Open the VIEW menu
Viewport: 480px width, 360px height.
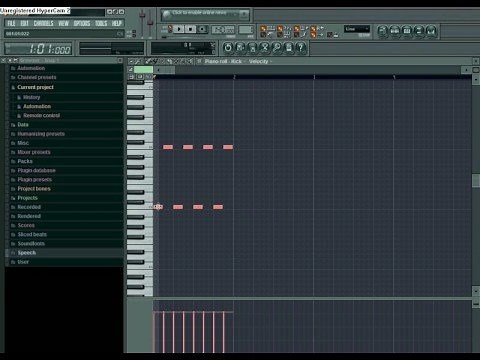click(63, 23)
